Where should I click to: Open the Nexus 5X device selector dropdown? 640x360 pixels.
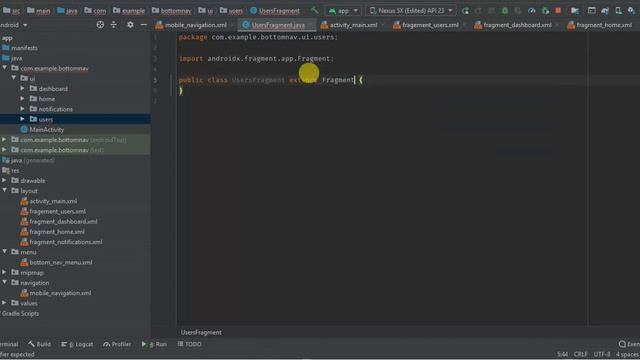411,11
